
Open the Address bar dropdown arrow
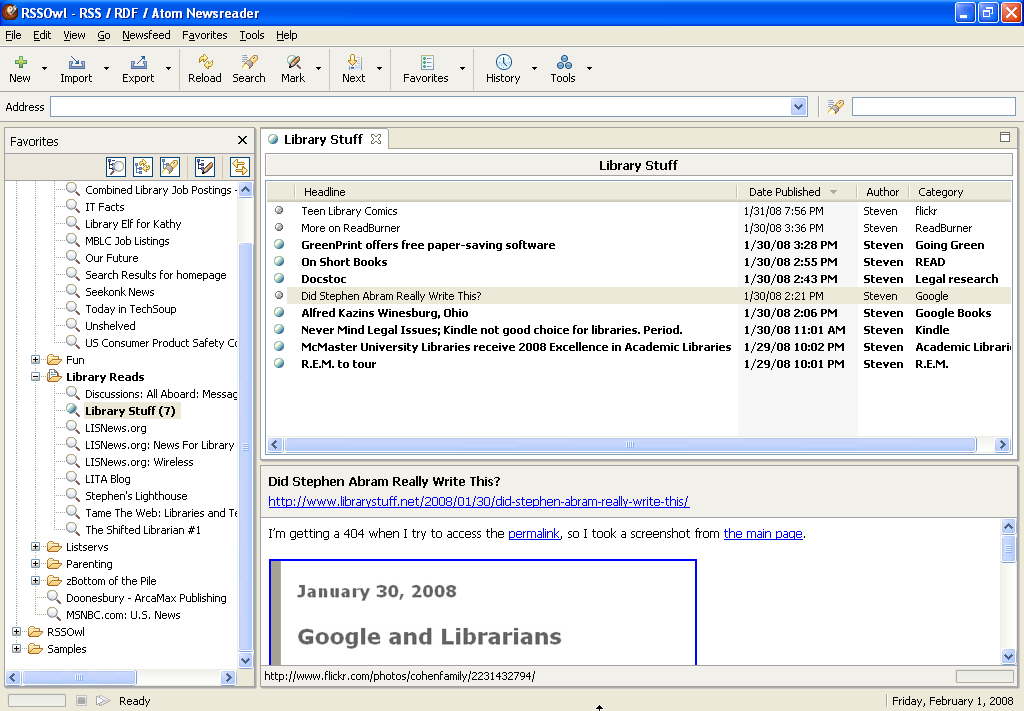799,106
